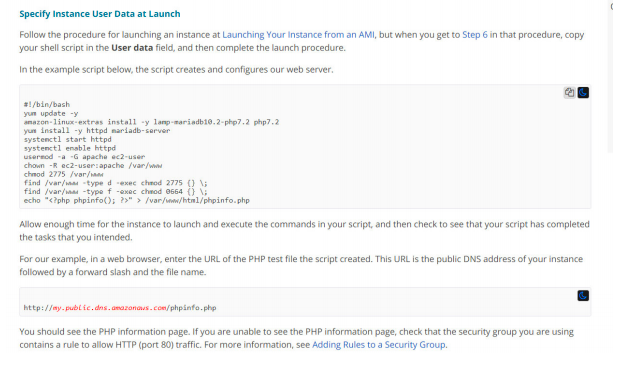Screen dimensions: 618x368
Task: Click the #!/bin/bash shebang line
Action: (47, 104)
